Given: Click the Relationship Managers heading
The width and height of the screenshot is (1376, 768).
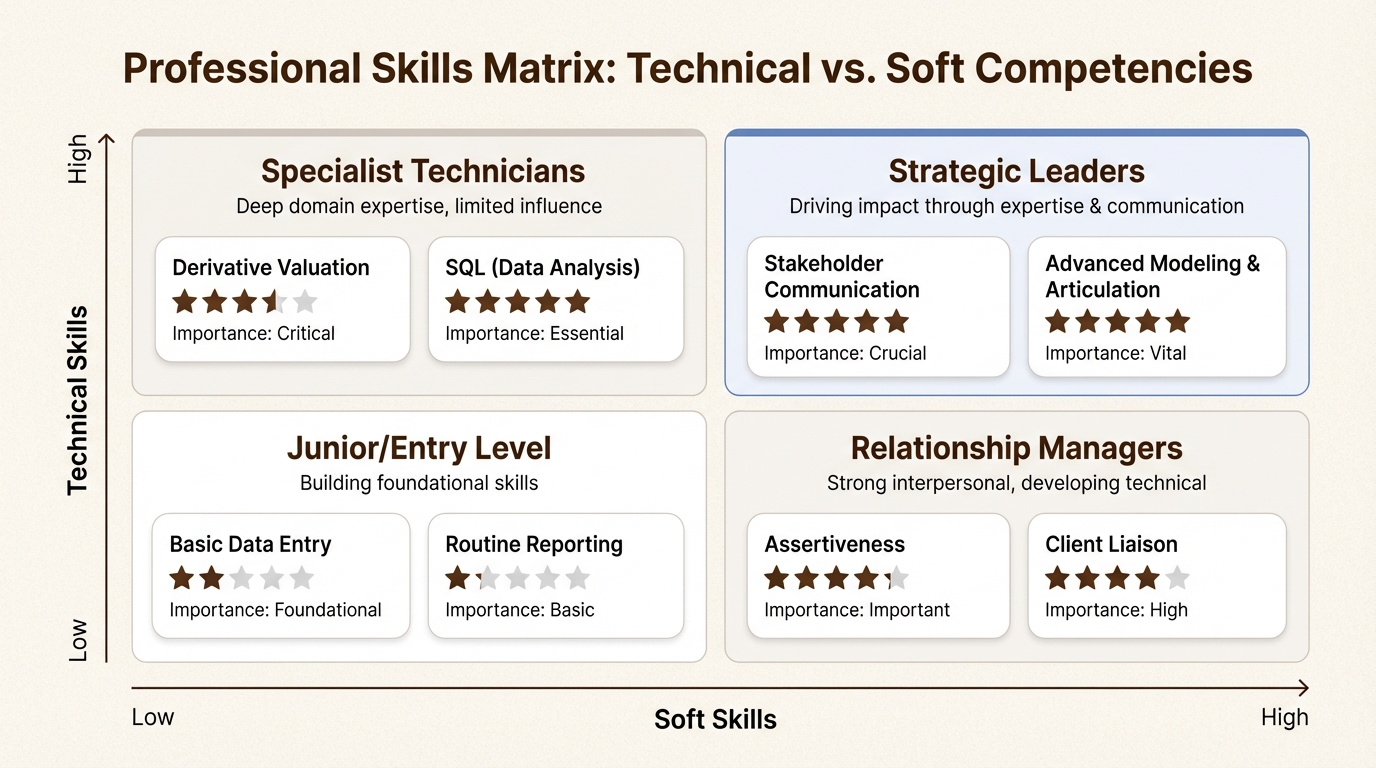Looking at the screenshot, I should [x=1016, y=448].
